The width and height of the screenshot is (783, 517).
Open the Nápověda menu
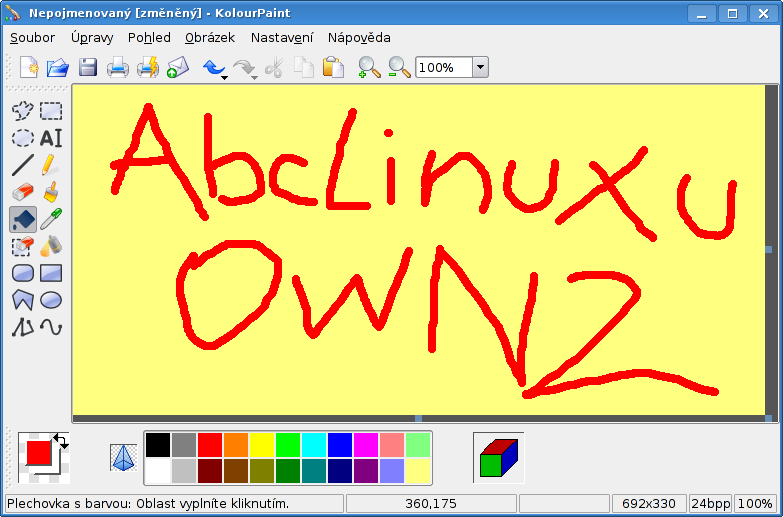[x=359, y=38]
